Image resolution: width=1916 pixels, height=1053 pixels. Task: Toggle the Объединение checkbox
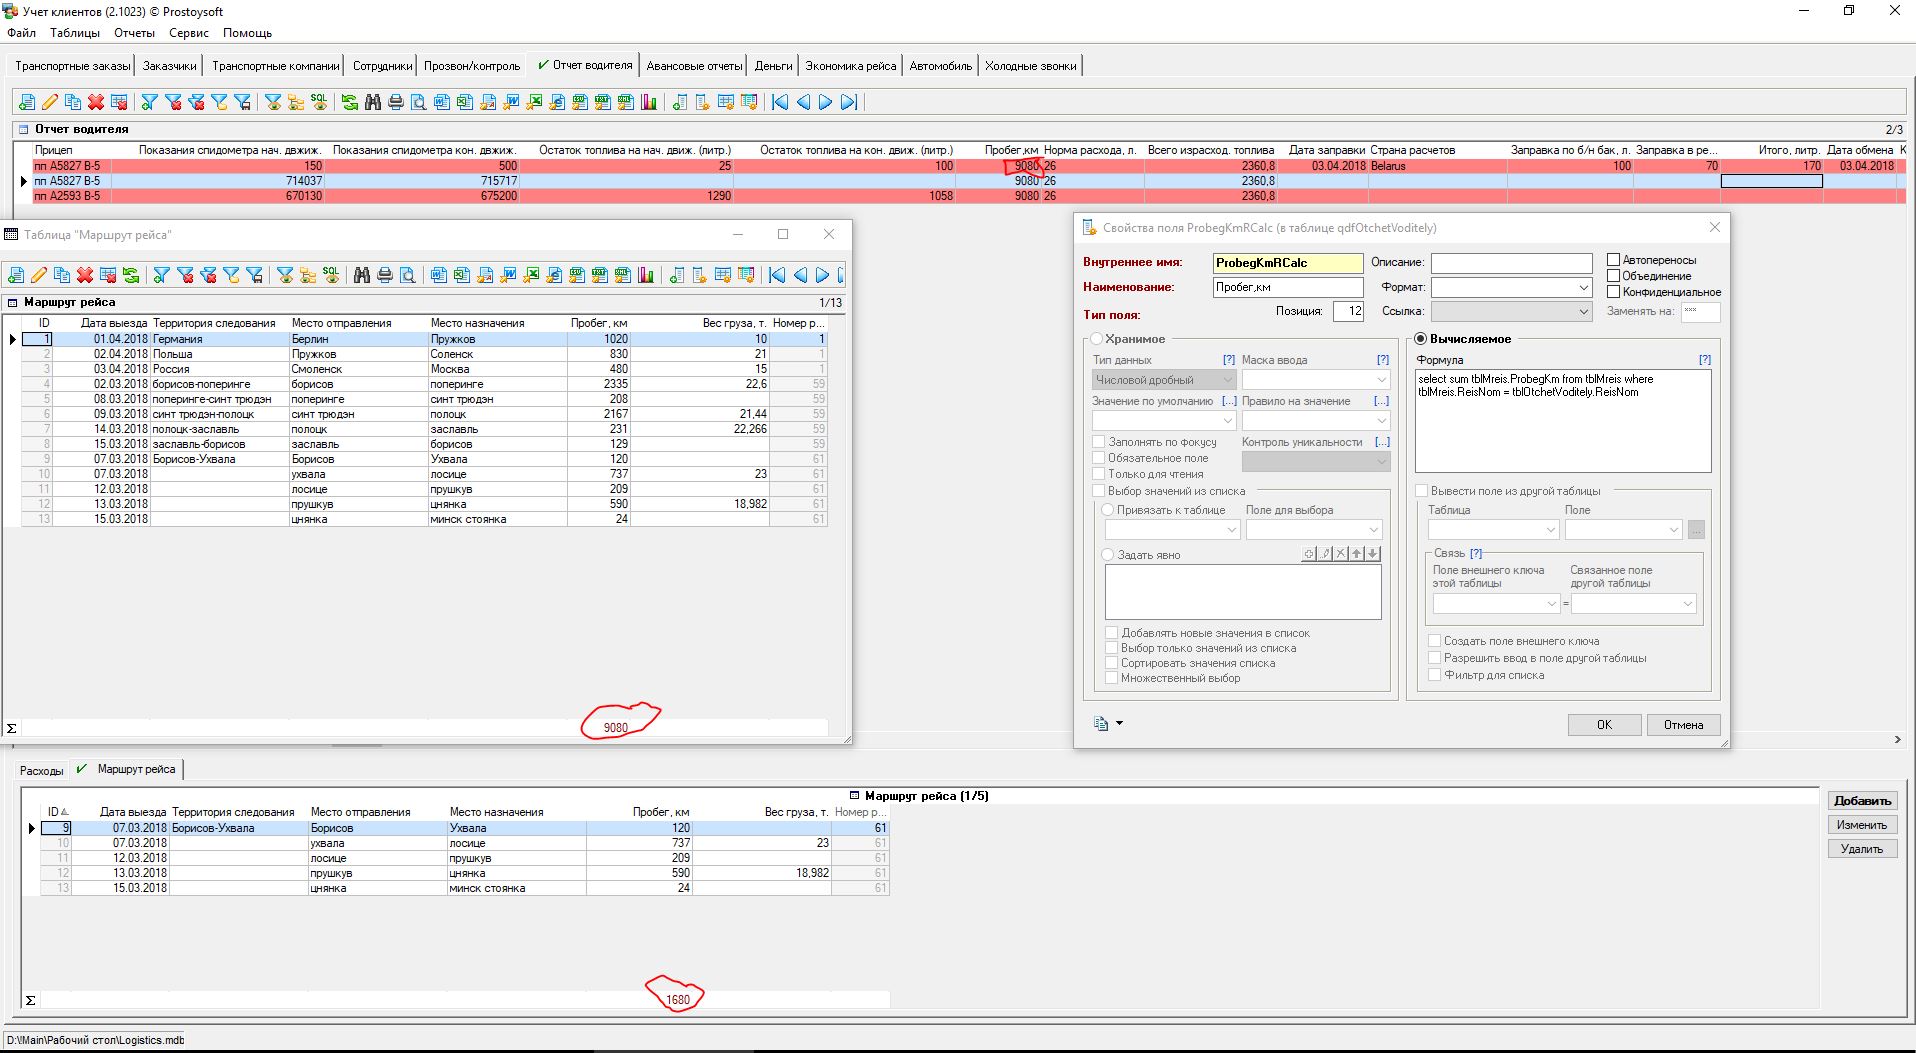click(1613, 276)
